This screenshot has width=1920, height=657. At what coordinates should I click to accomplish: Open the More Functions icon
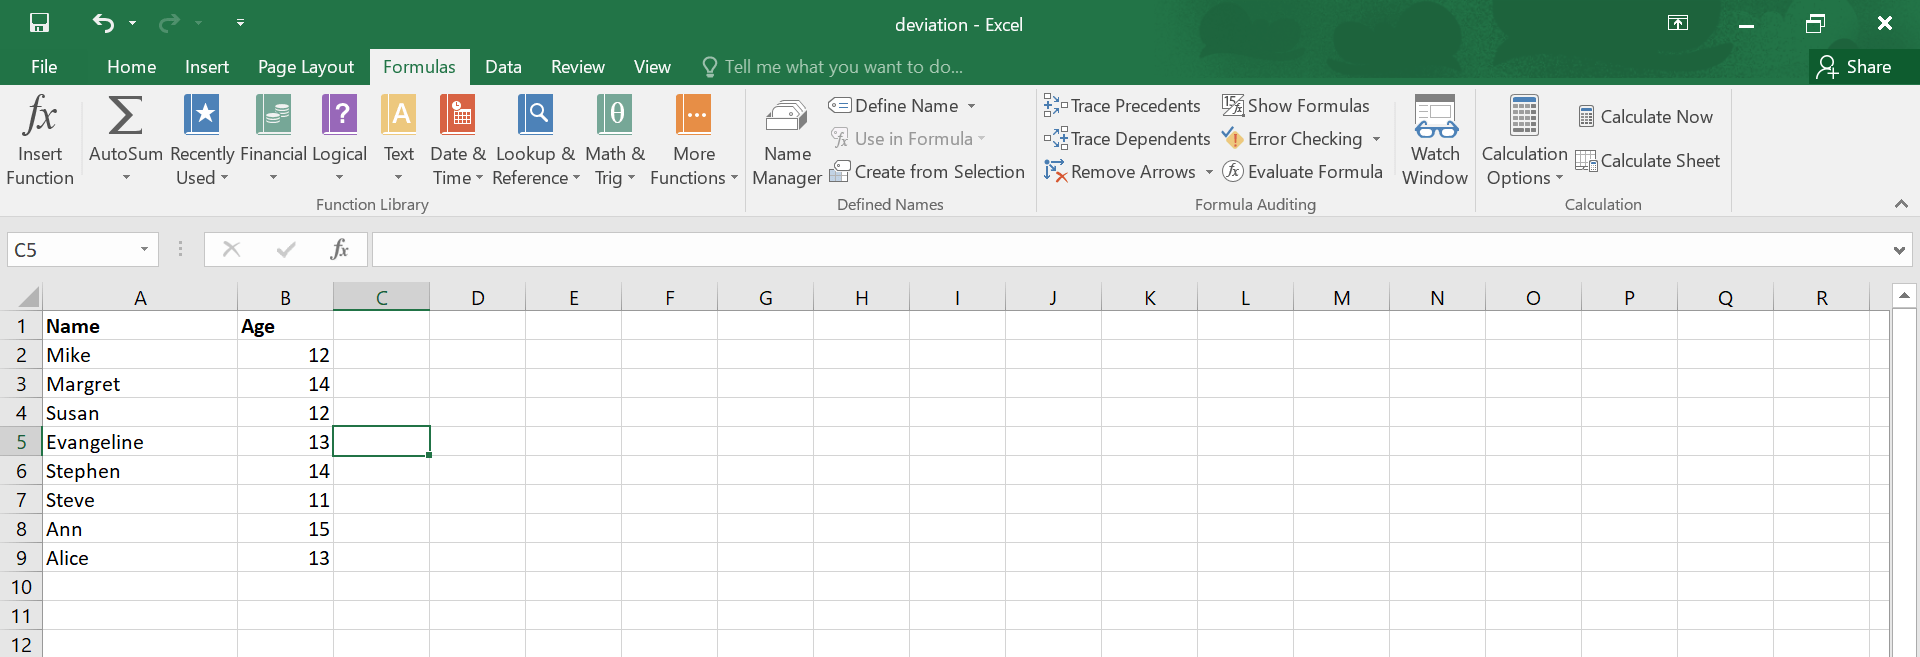coord(694,115)
